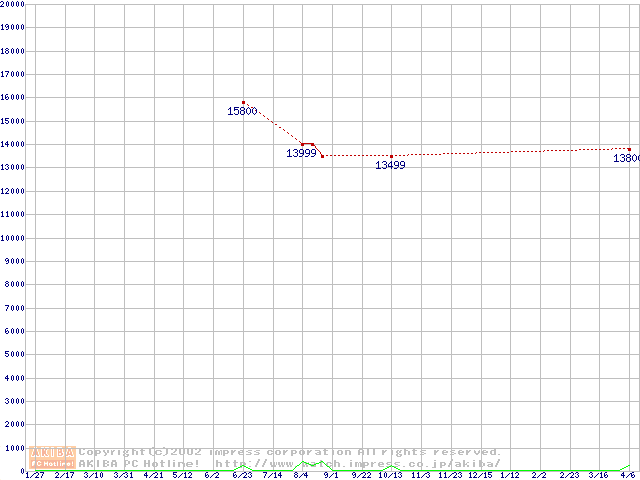Click the 6/23 date on the x-axis
The image size is (640, 480).
click(242, 475)
